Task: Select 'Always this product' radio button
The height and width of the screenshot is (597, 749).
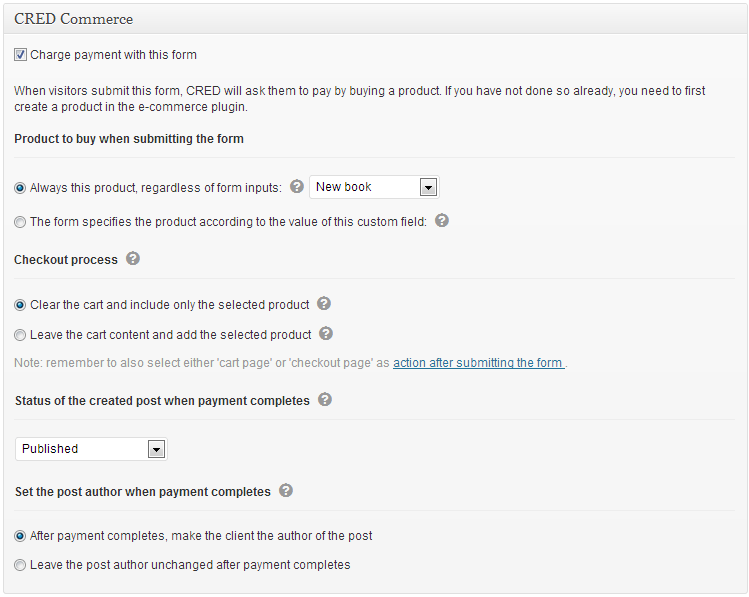Action: pos(20,188)
